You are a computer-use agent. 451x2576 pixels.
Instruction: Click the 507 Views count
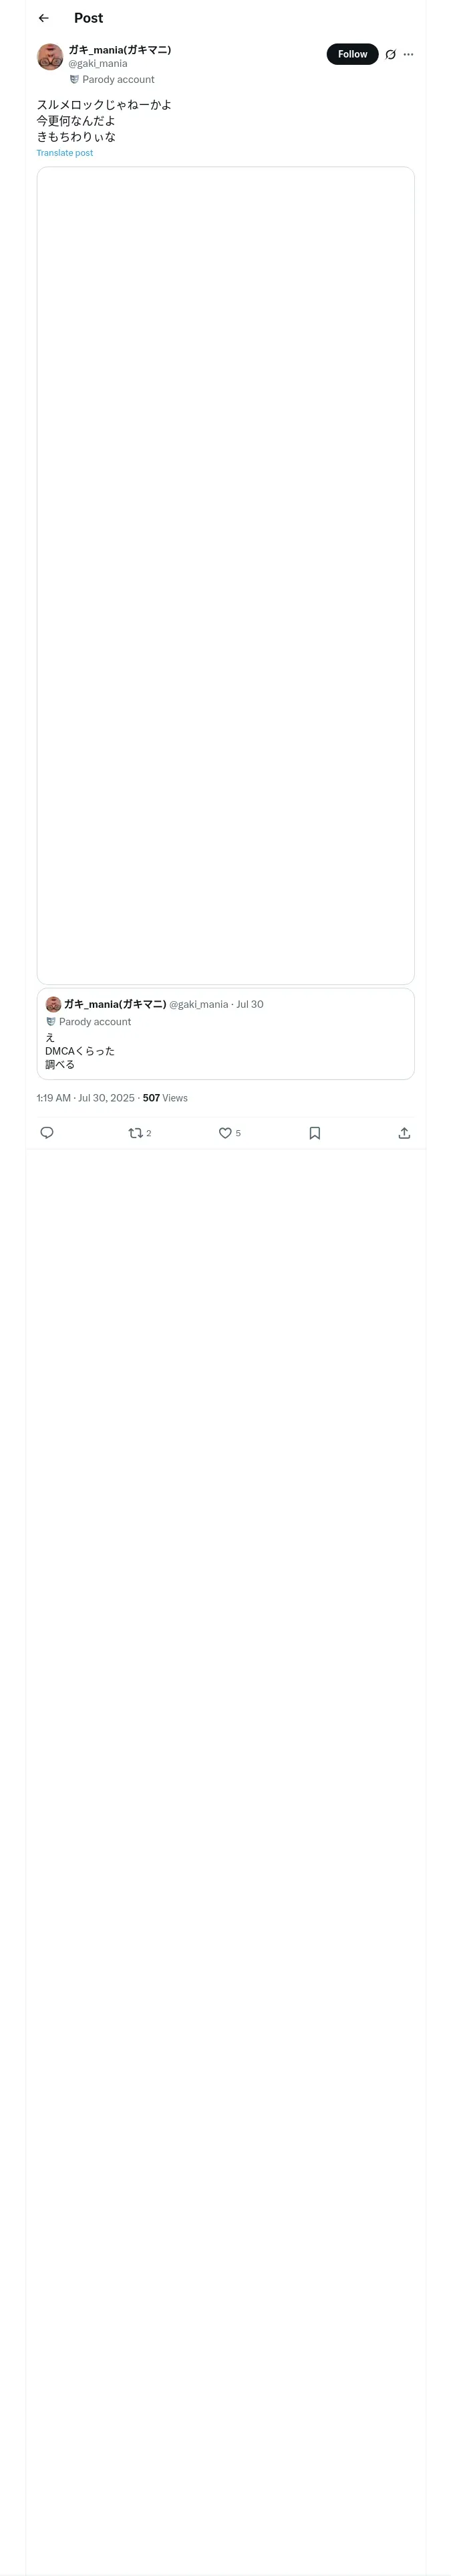[165, 1098]
